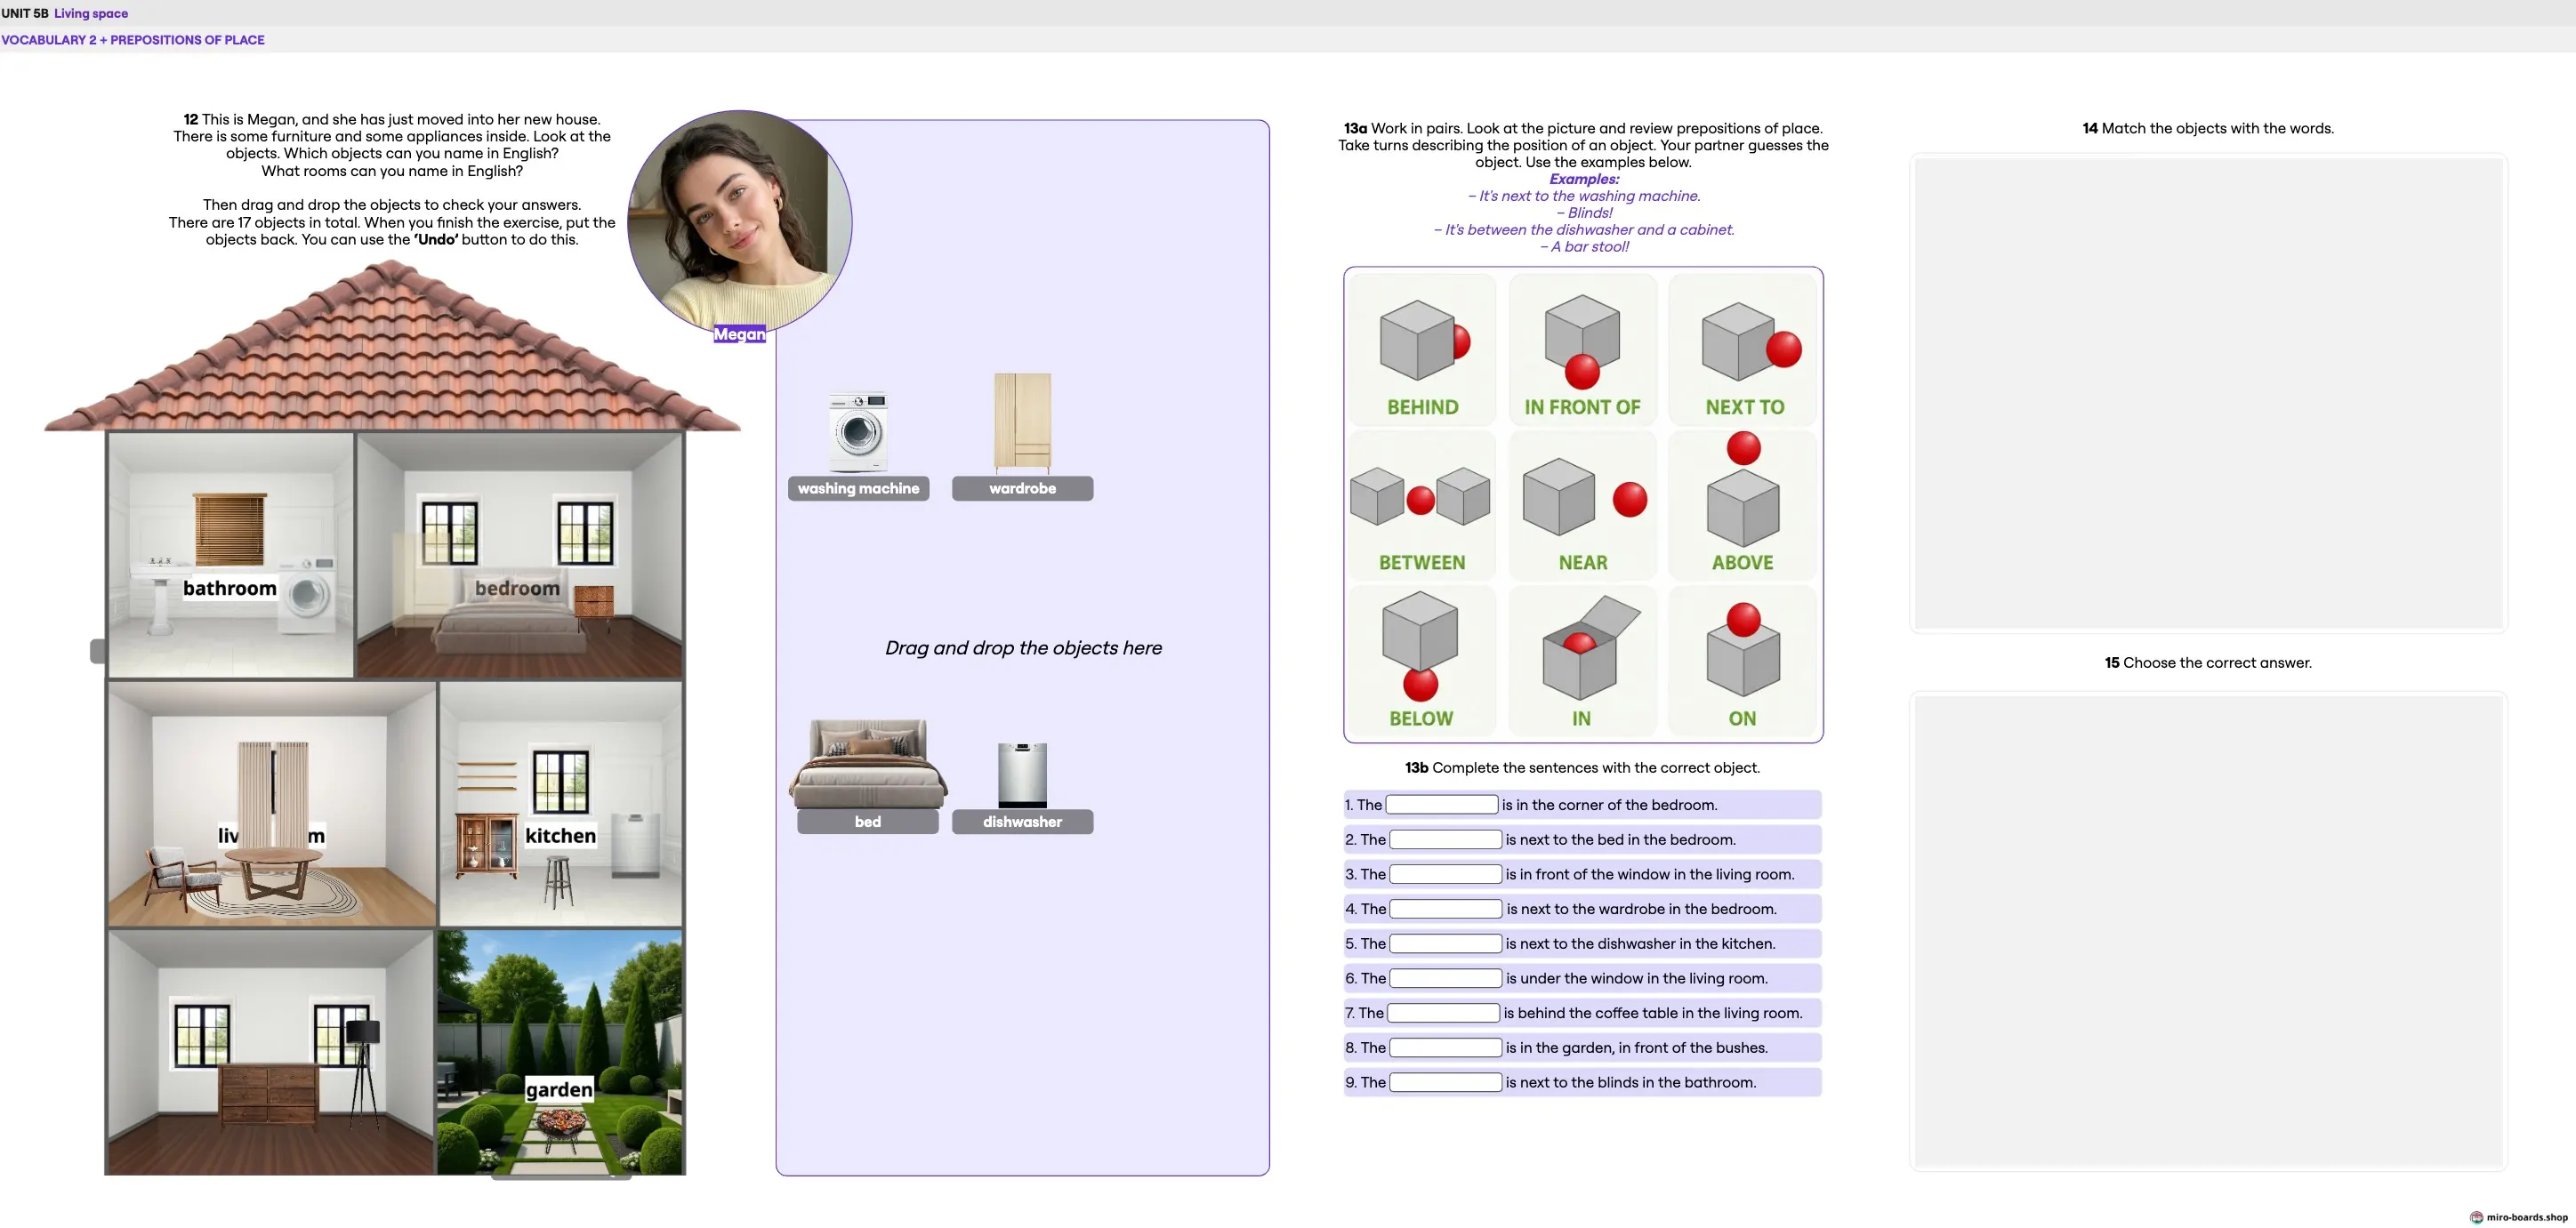Click the ON preposition card
This screenshot has width=2576, height=1228.
coord(1743,661)
